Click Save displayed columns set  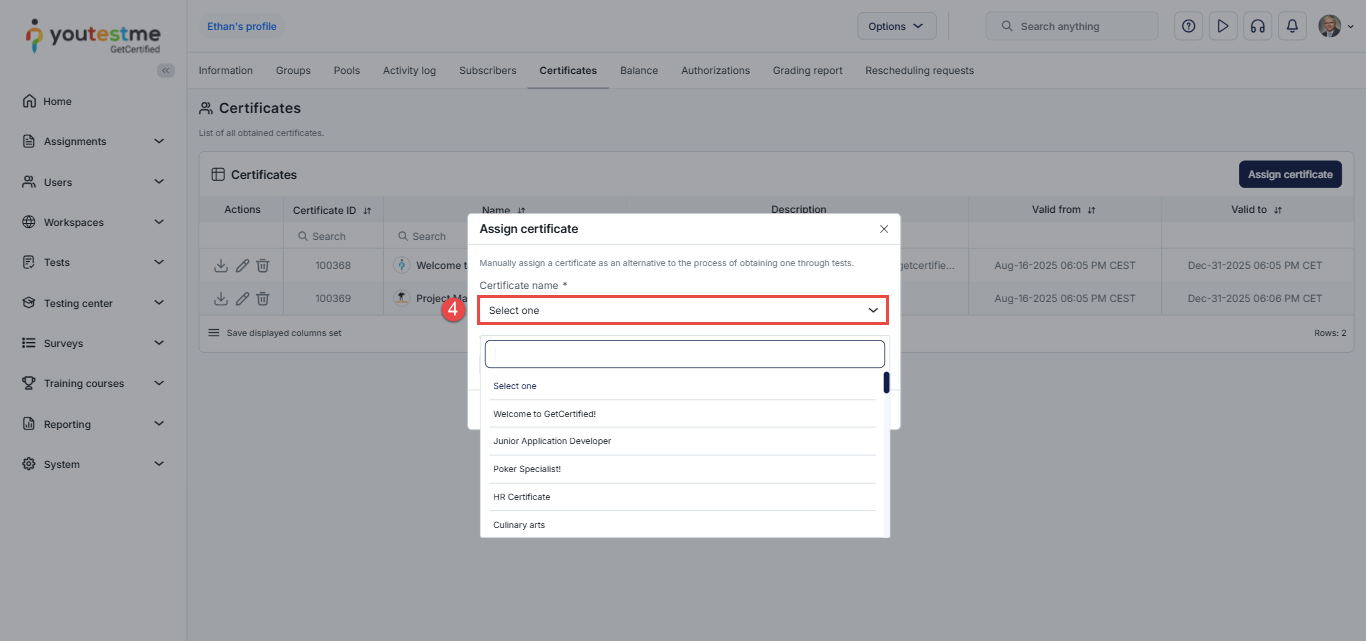pos(283,333)
